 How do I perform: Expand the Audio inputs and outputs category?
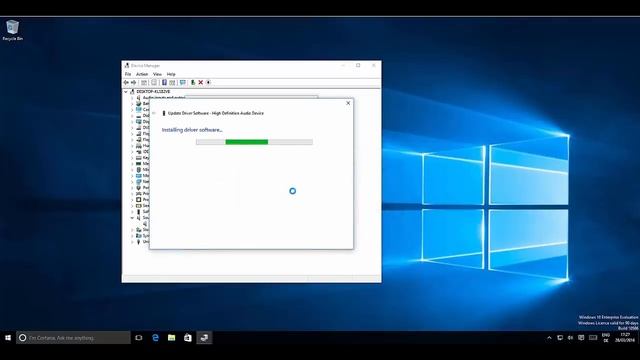[x=132, y=98]
